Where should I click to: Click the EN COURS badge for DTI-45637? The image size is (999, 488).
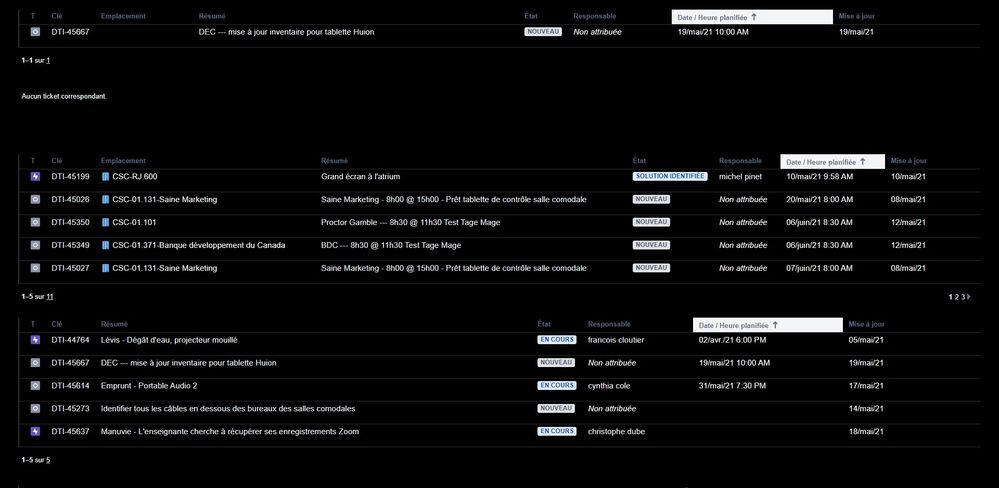coord(557,432)
